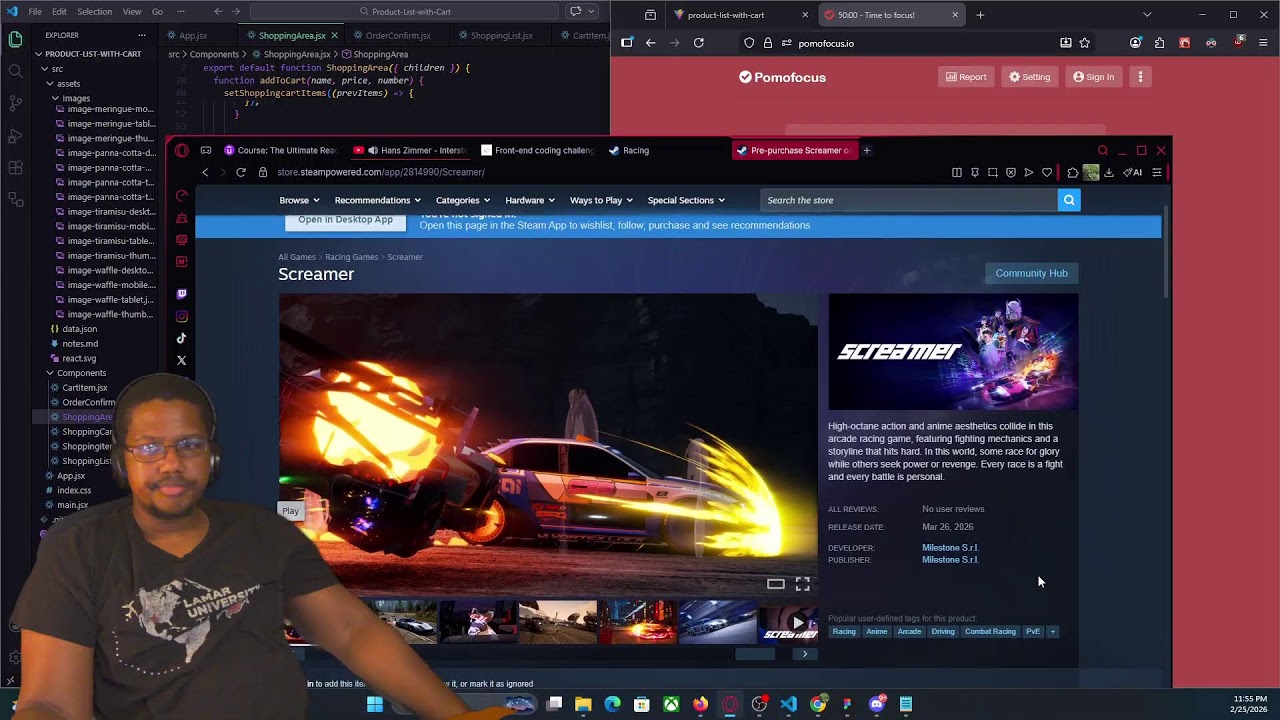The image size is (1280, 720).
Task: Expand Hardware dropdown in Steam store
Action: (x=530, y=200)
